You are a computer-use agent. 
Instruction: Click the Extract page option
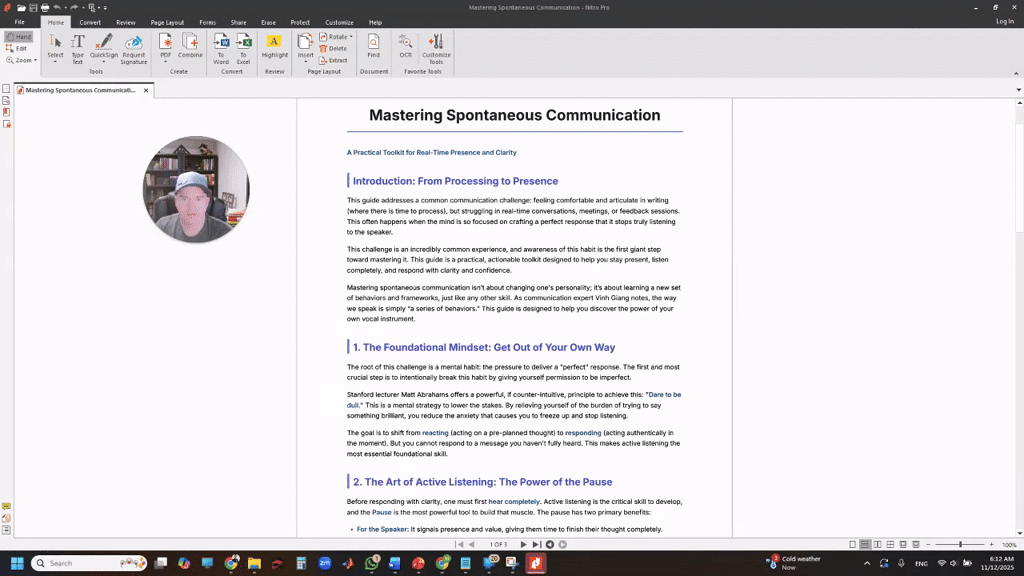coord(334,60)
